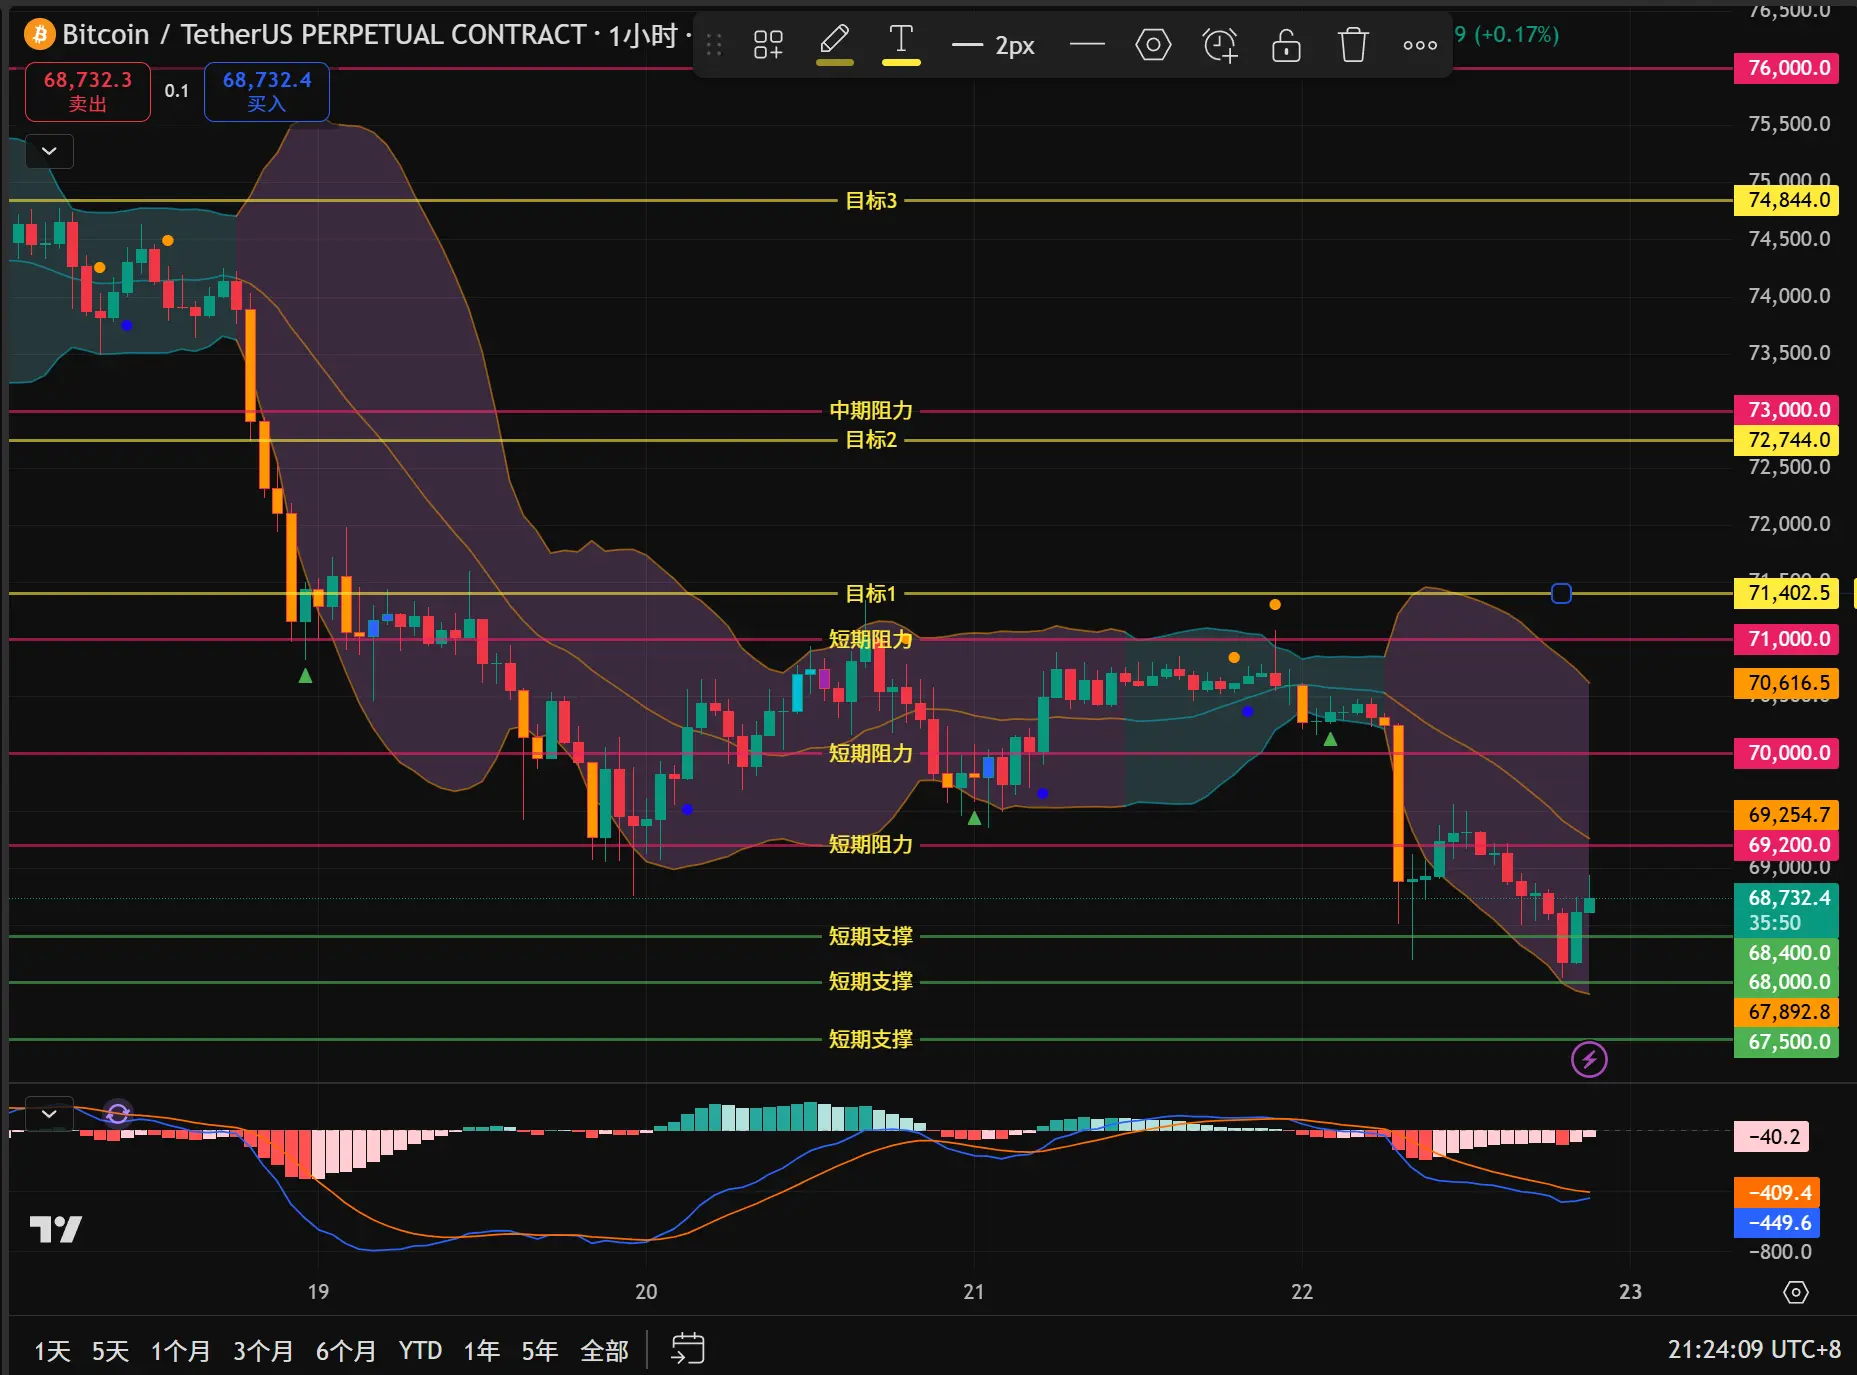The width and height of the screenshot is (1857, 1375).
Task: Delete the selected drawing with the trash icon
Action: tap(1353, 45)
